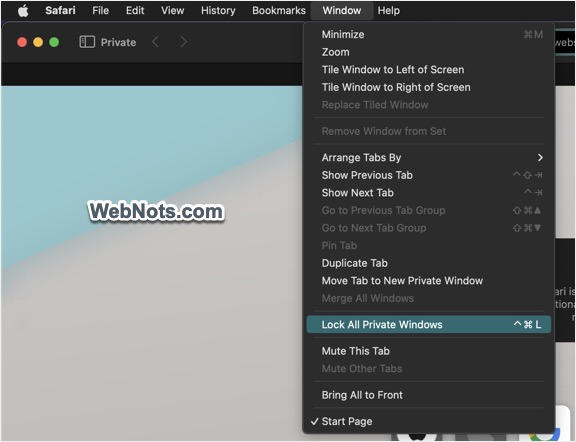
Task: Close the Safari window with red button
Action: [x=22, y=42]
